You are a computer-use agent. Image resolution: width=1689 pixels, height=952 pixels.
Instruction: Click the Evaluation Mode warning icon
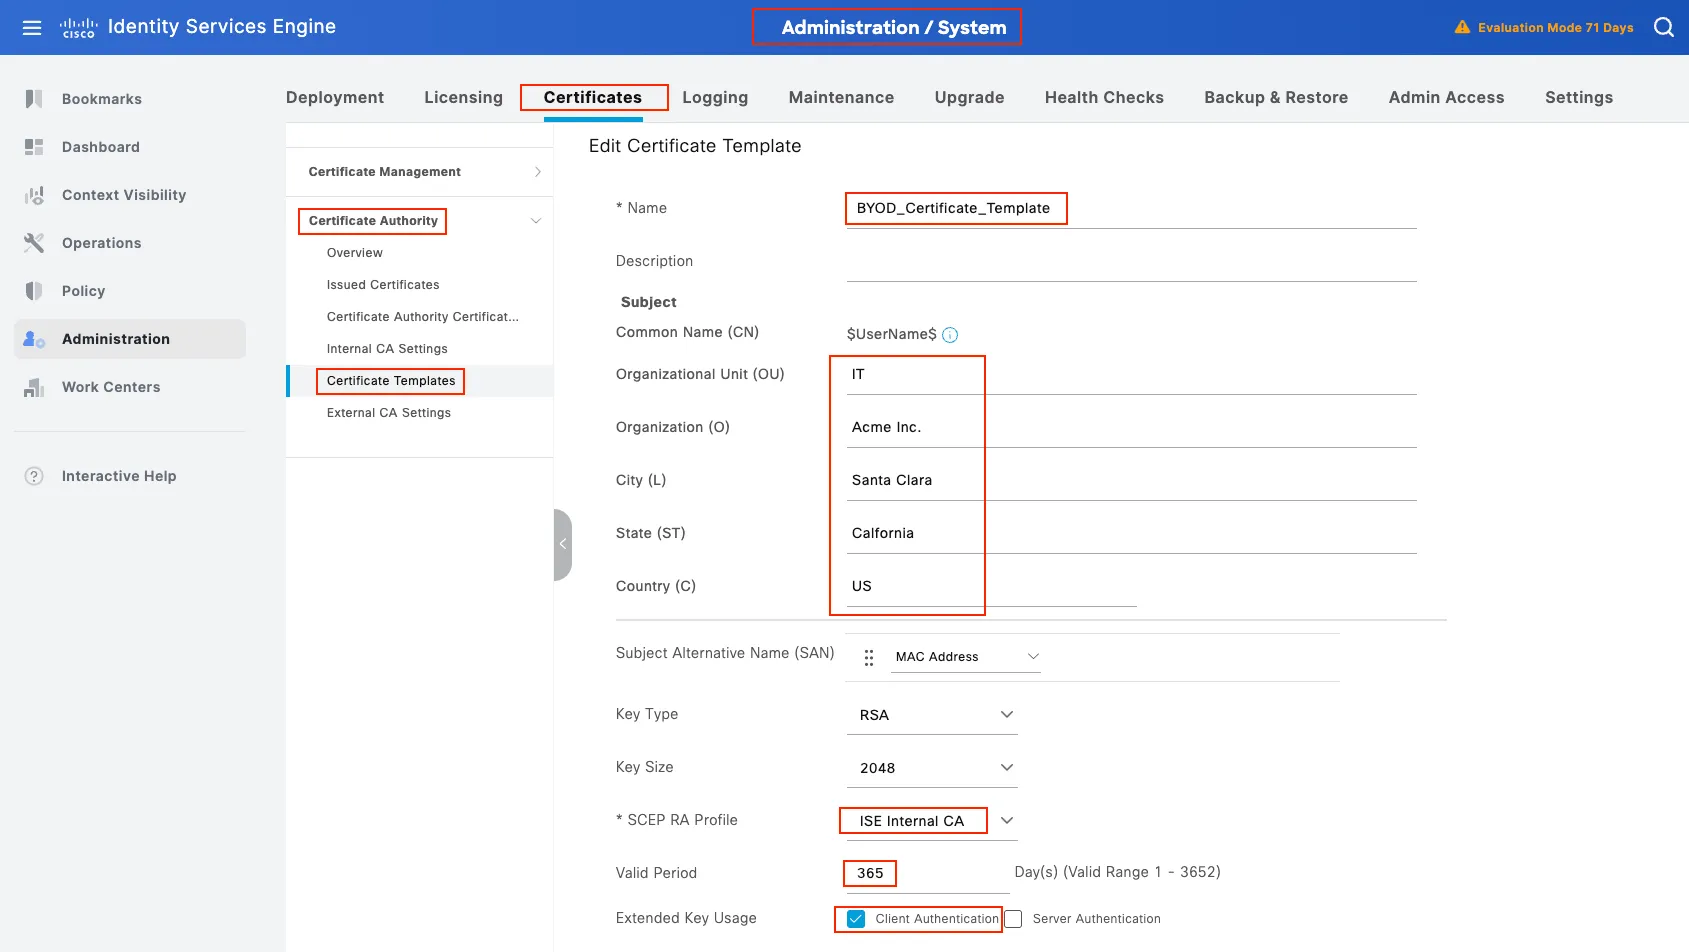1462,27
